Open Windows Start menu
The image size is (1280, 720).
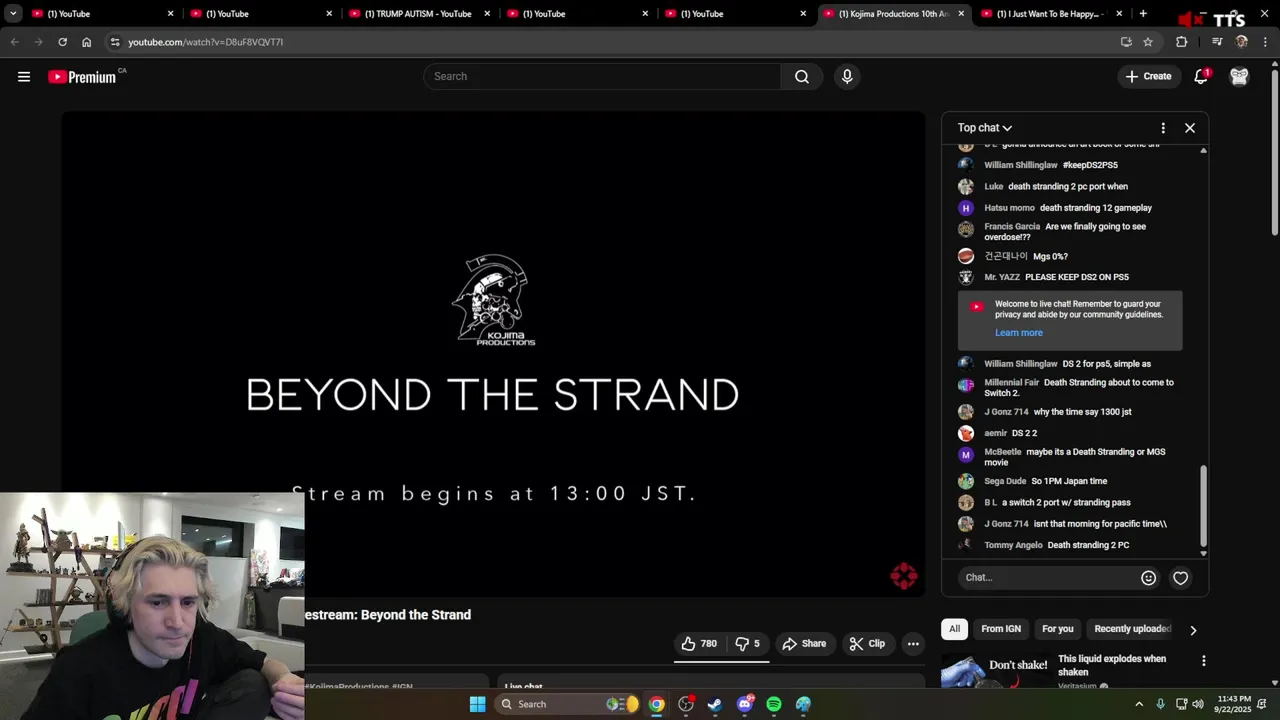click(x=477, y=704)
